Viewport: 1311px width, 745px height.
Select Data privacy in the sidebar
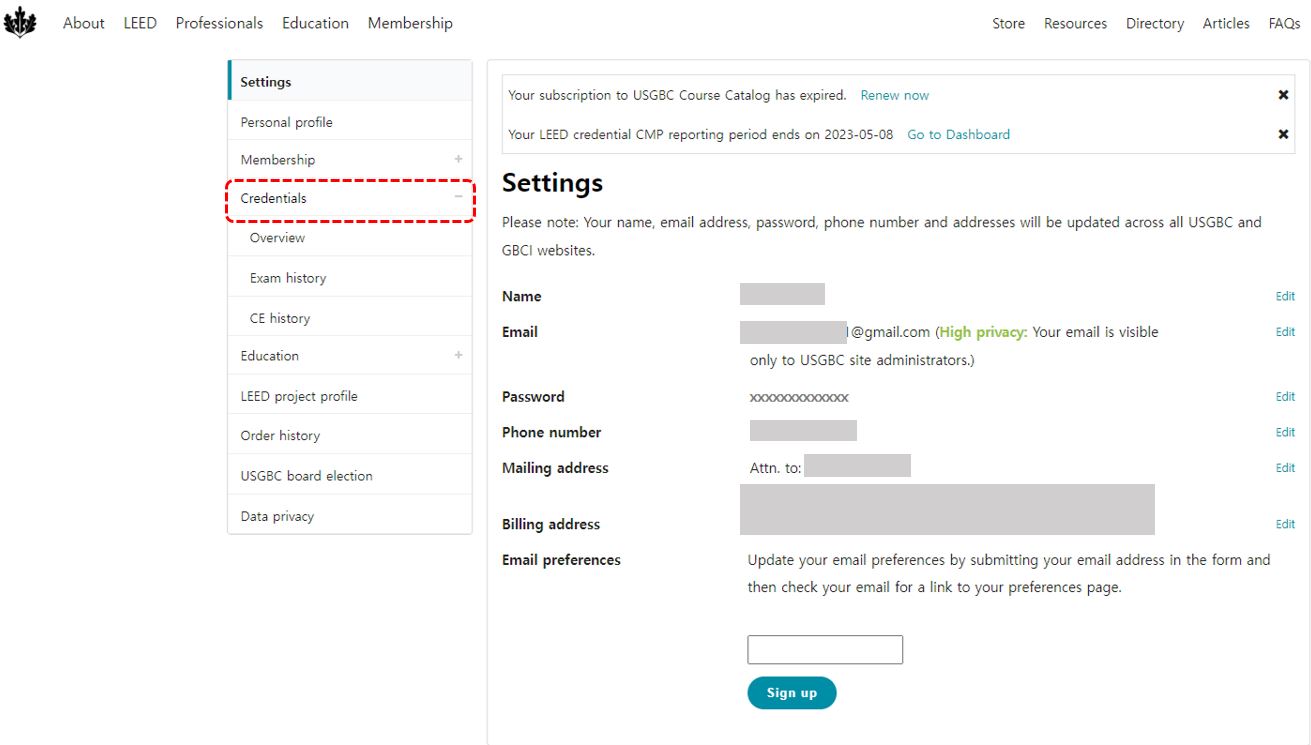[277, 516]
